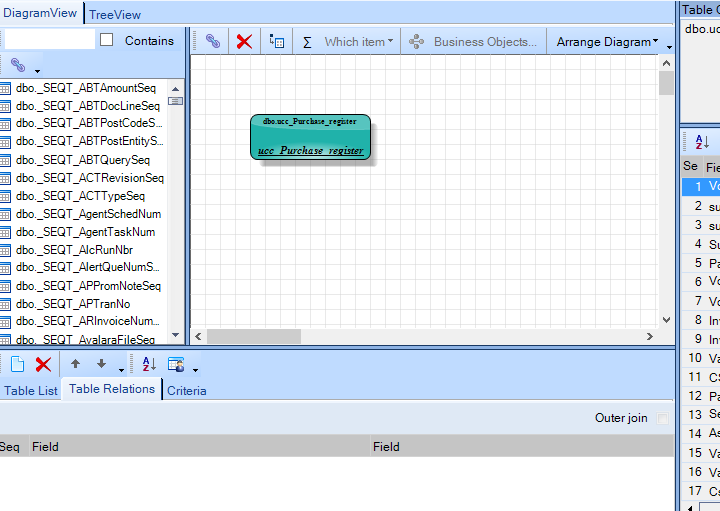Click the sigma summation icon
Image resolution: width=720 pixels, height=511 pixels.
pyautogui.click(x=307, y=42)
